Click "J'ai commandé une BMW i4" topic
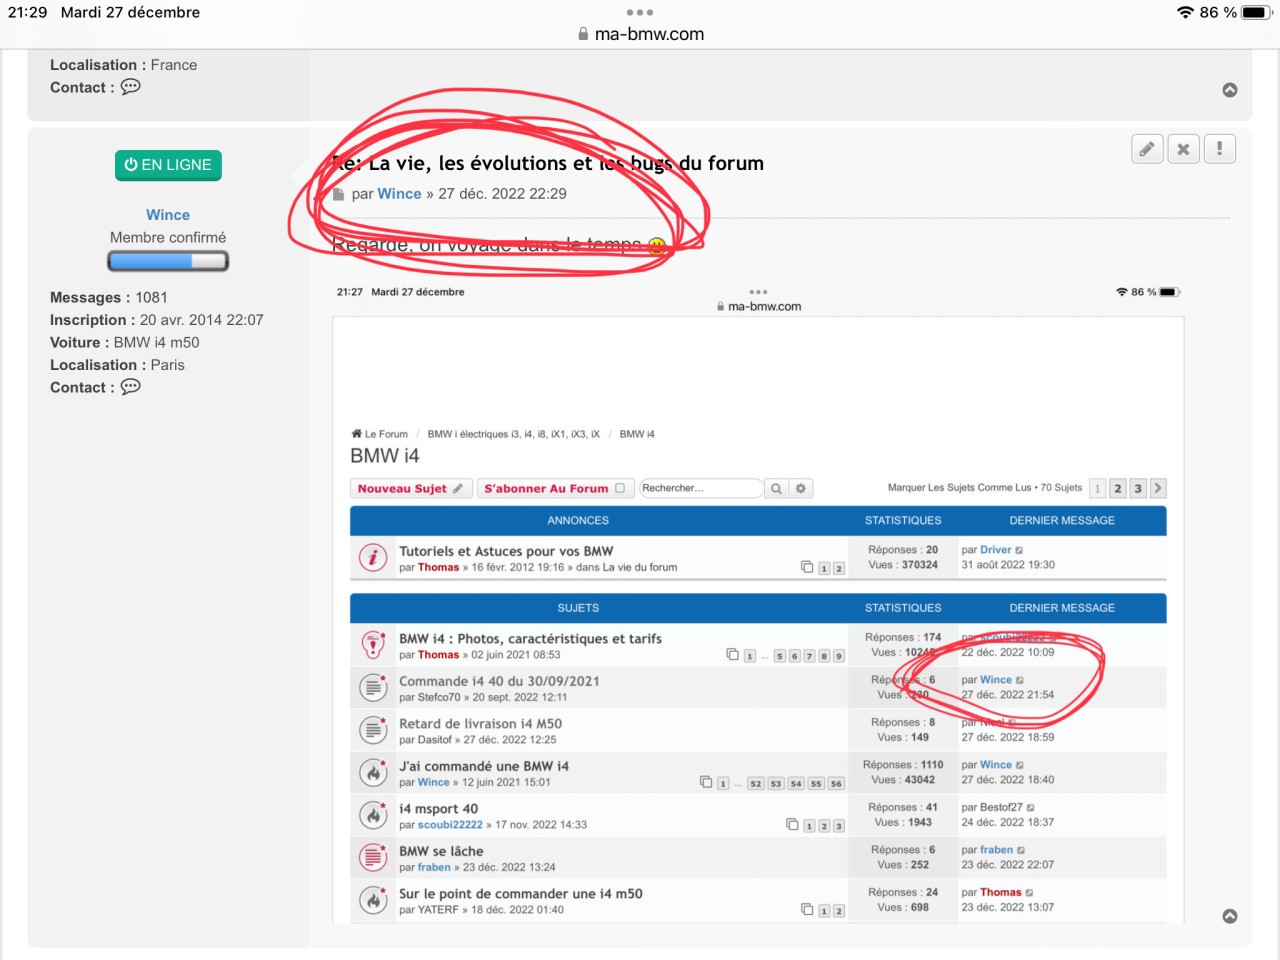The height and width of the screenshot is (960, 1280). [x=484, y=766]
